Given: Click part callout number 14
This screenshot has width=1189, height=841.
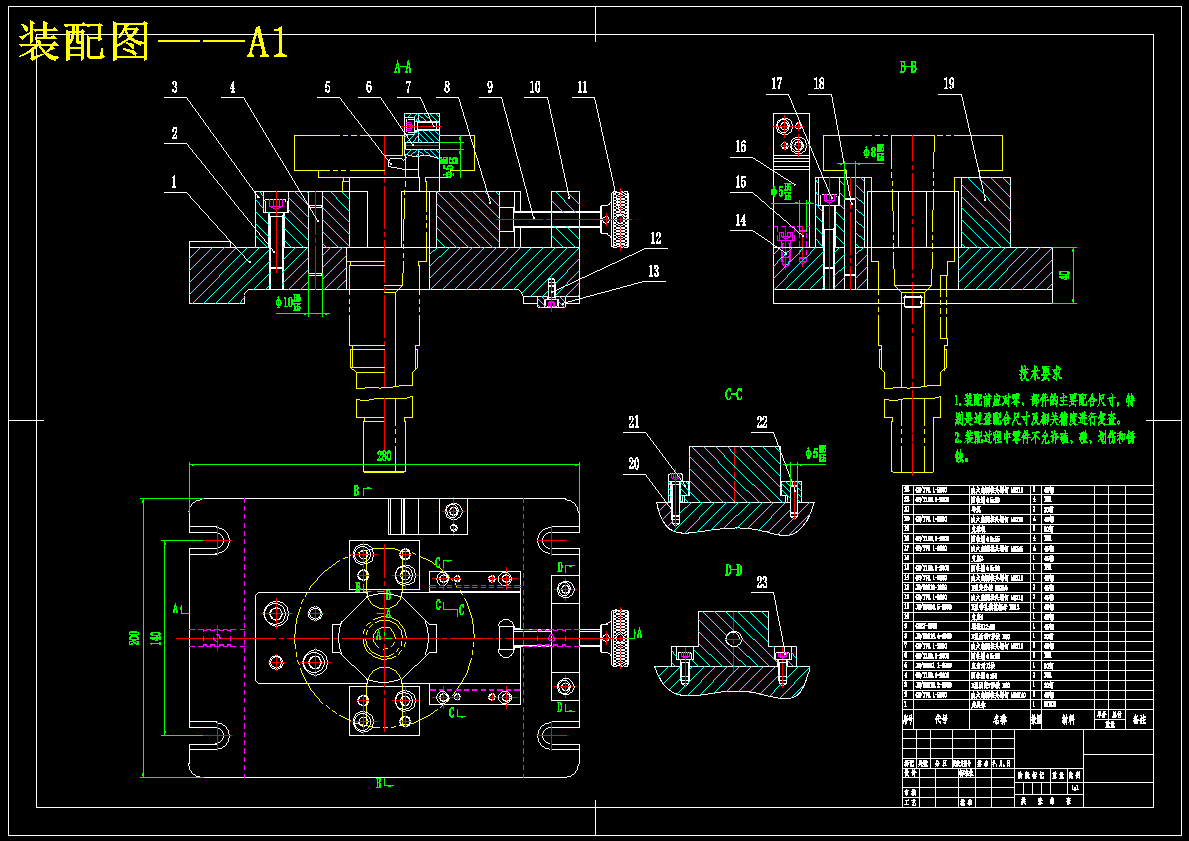Looking at the screenshot, I should point(740,220).
